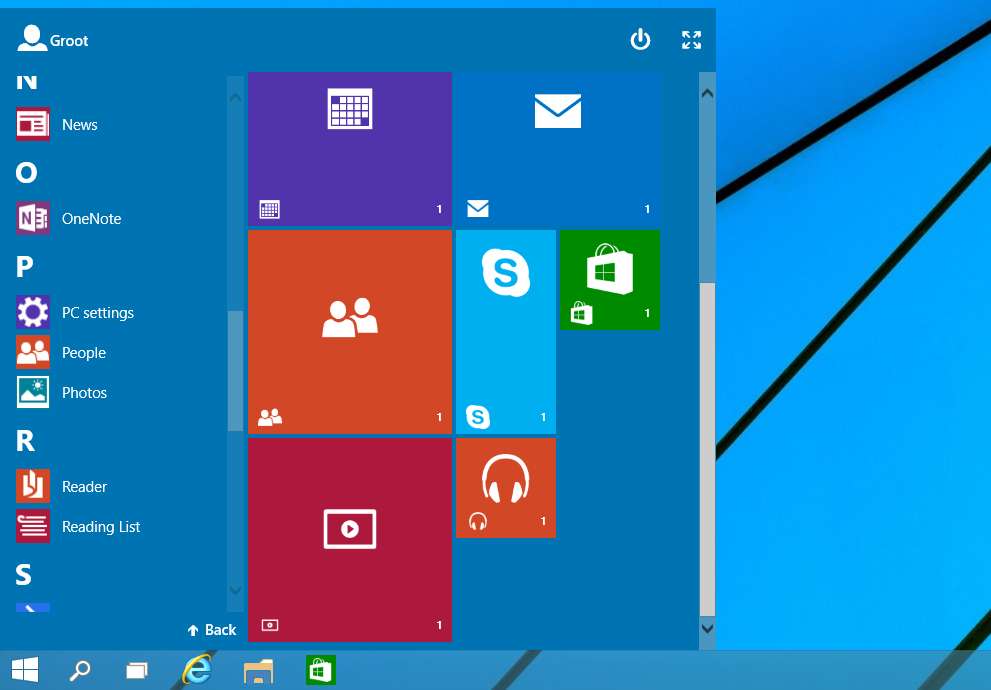Viewport: 991px width, 690px height.
Task: Open File Explorer from the taskbar
Action: (258, 670)
